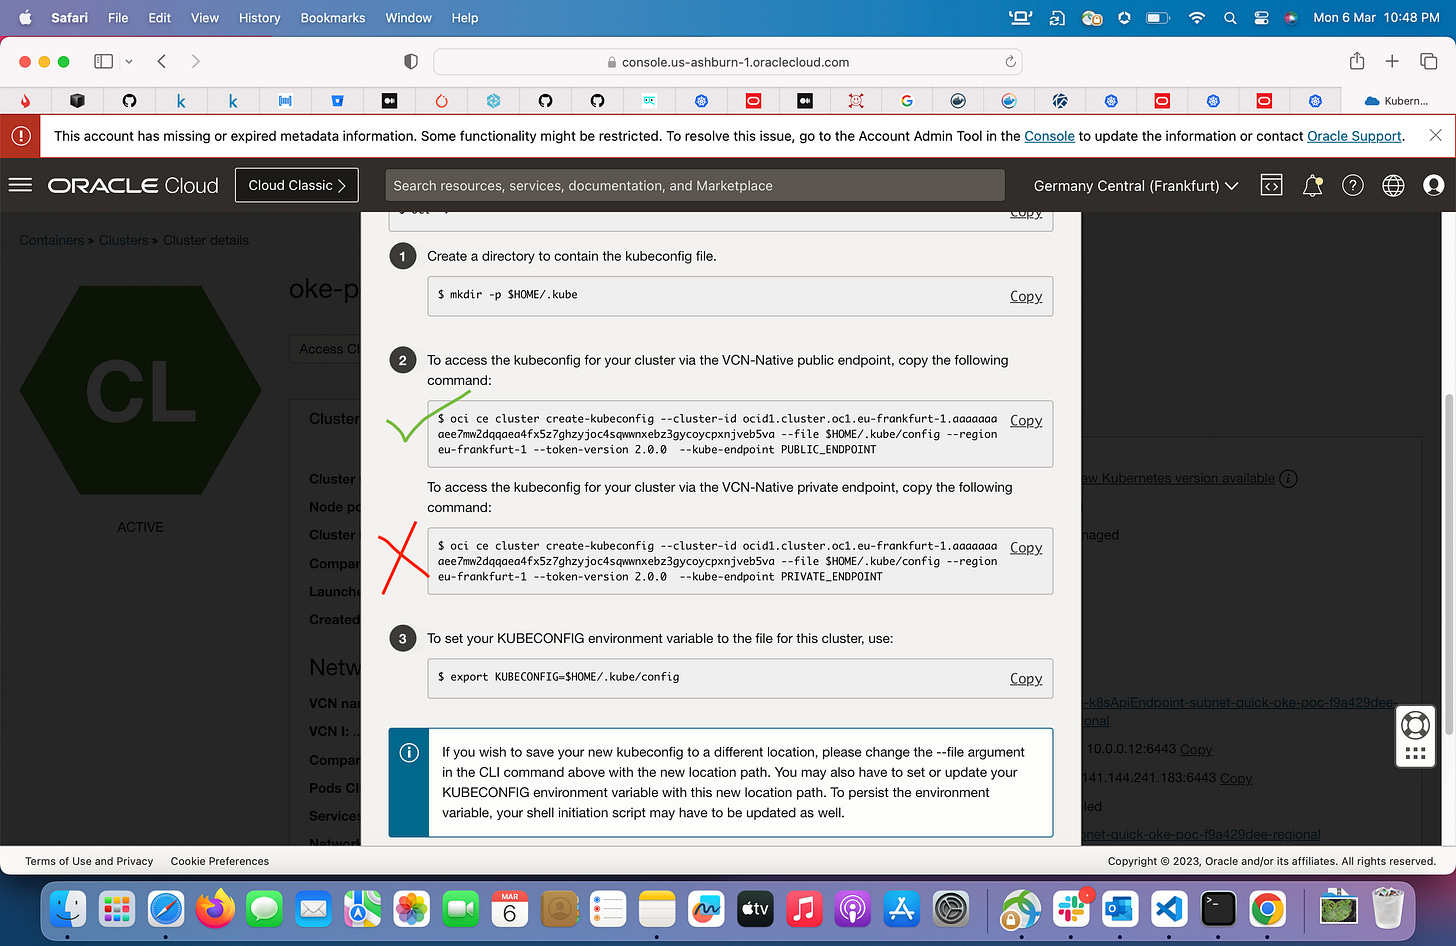Open the Oracle Support link
The height and width of the screenshot is (946, 1456).
click(1354, 136)
